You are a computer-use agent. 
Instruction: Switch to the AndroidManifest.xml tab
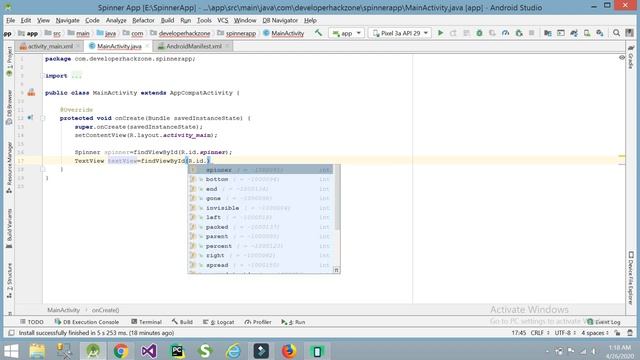click(x=194, y=46)
